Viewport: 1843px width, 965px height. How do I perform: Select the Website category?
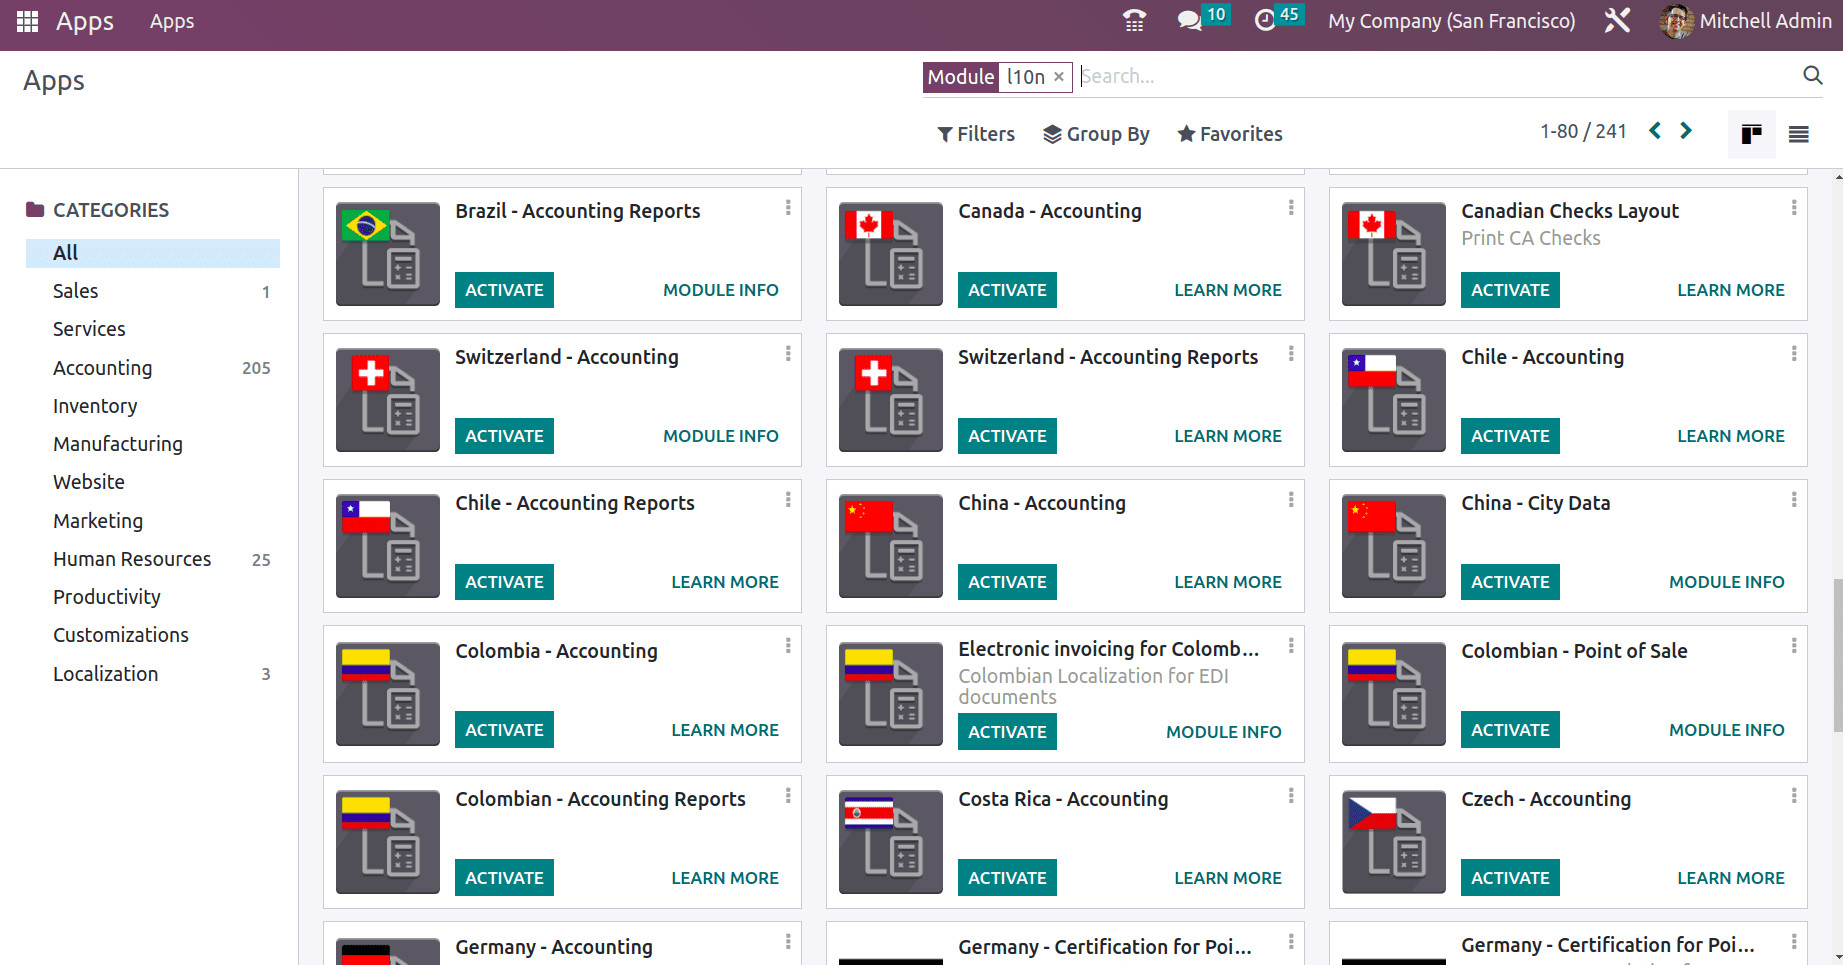153,482
